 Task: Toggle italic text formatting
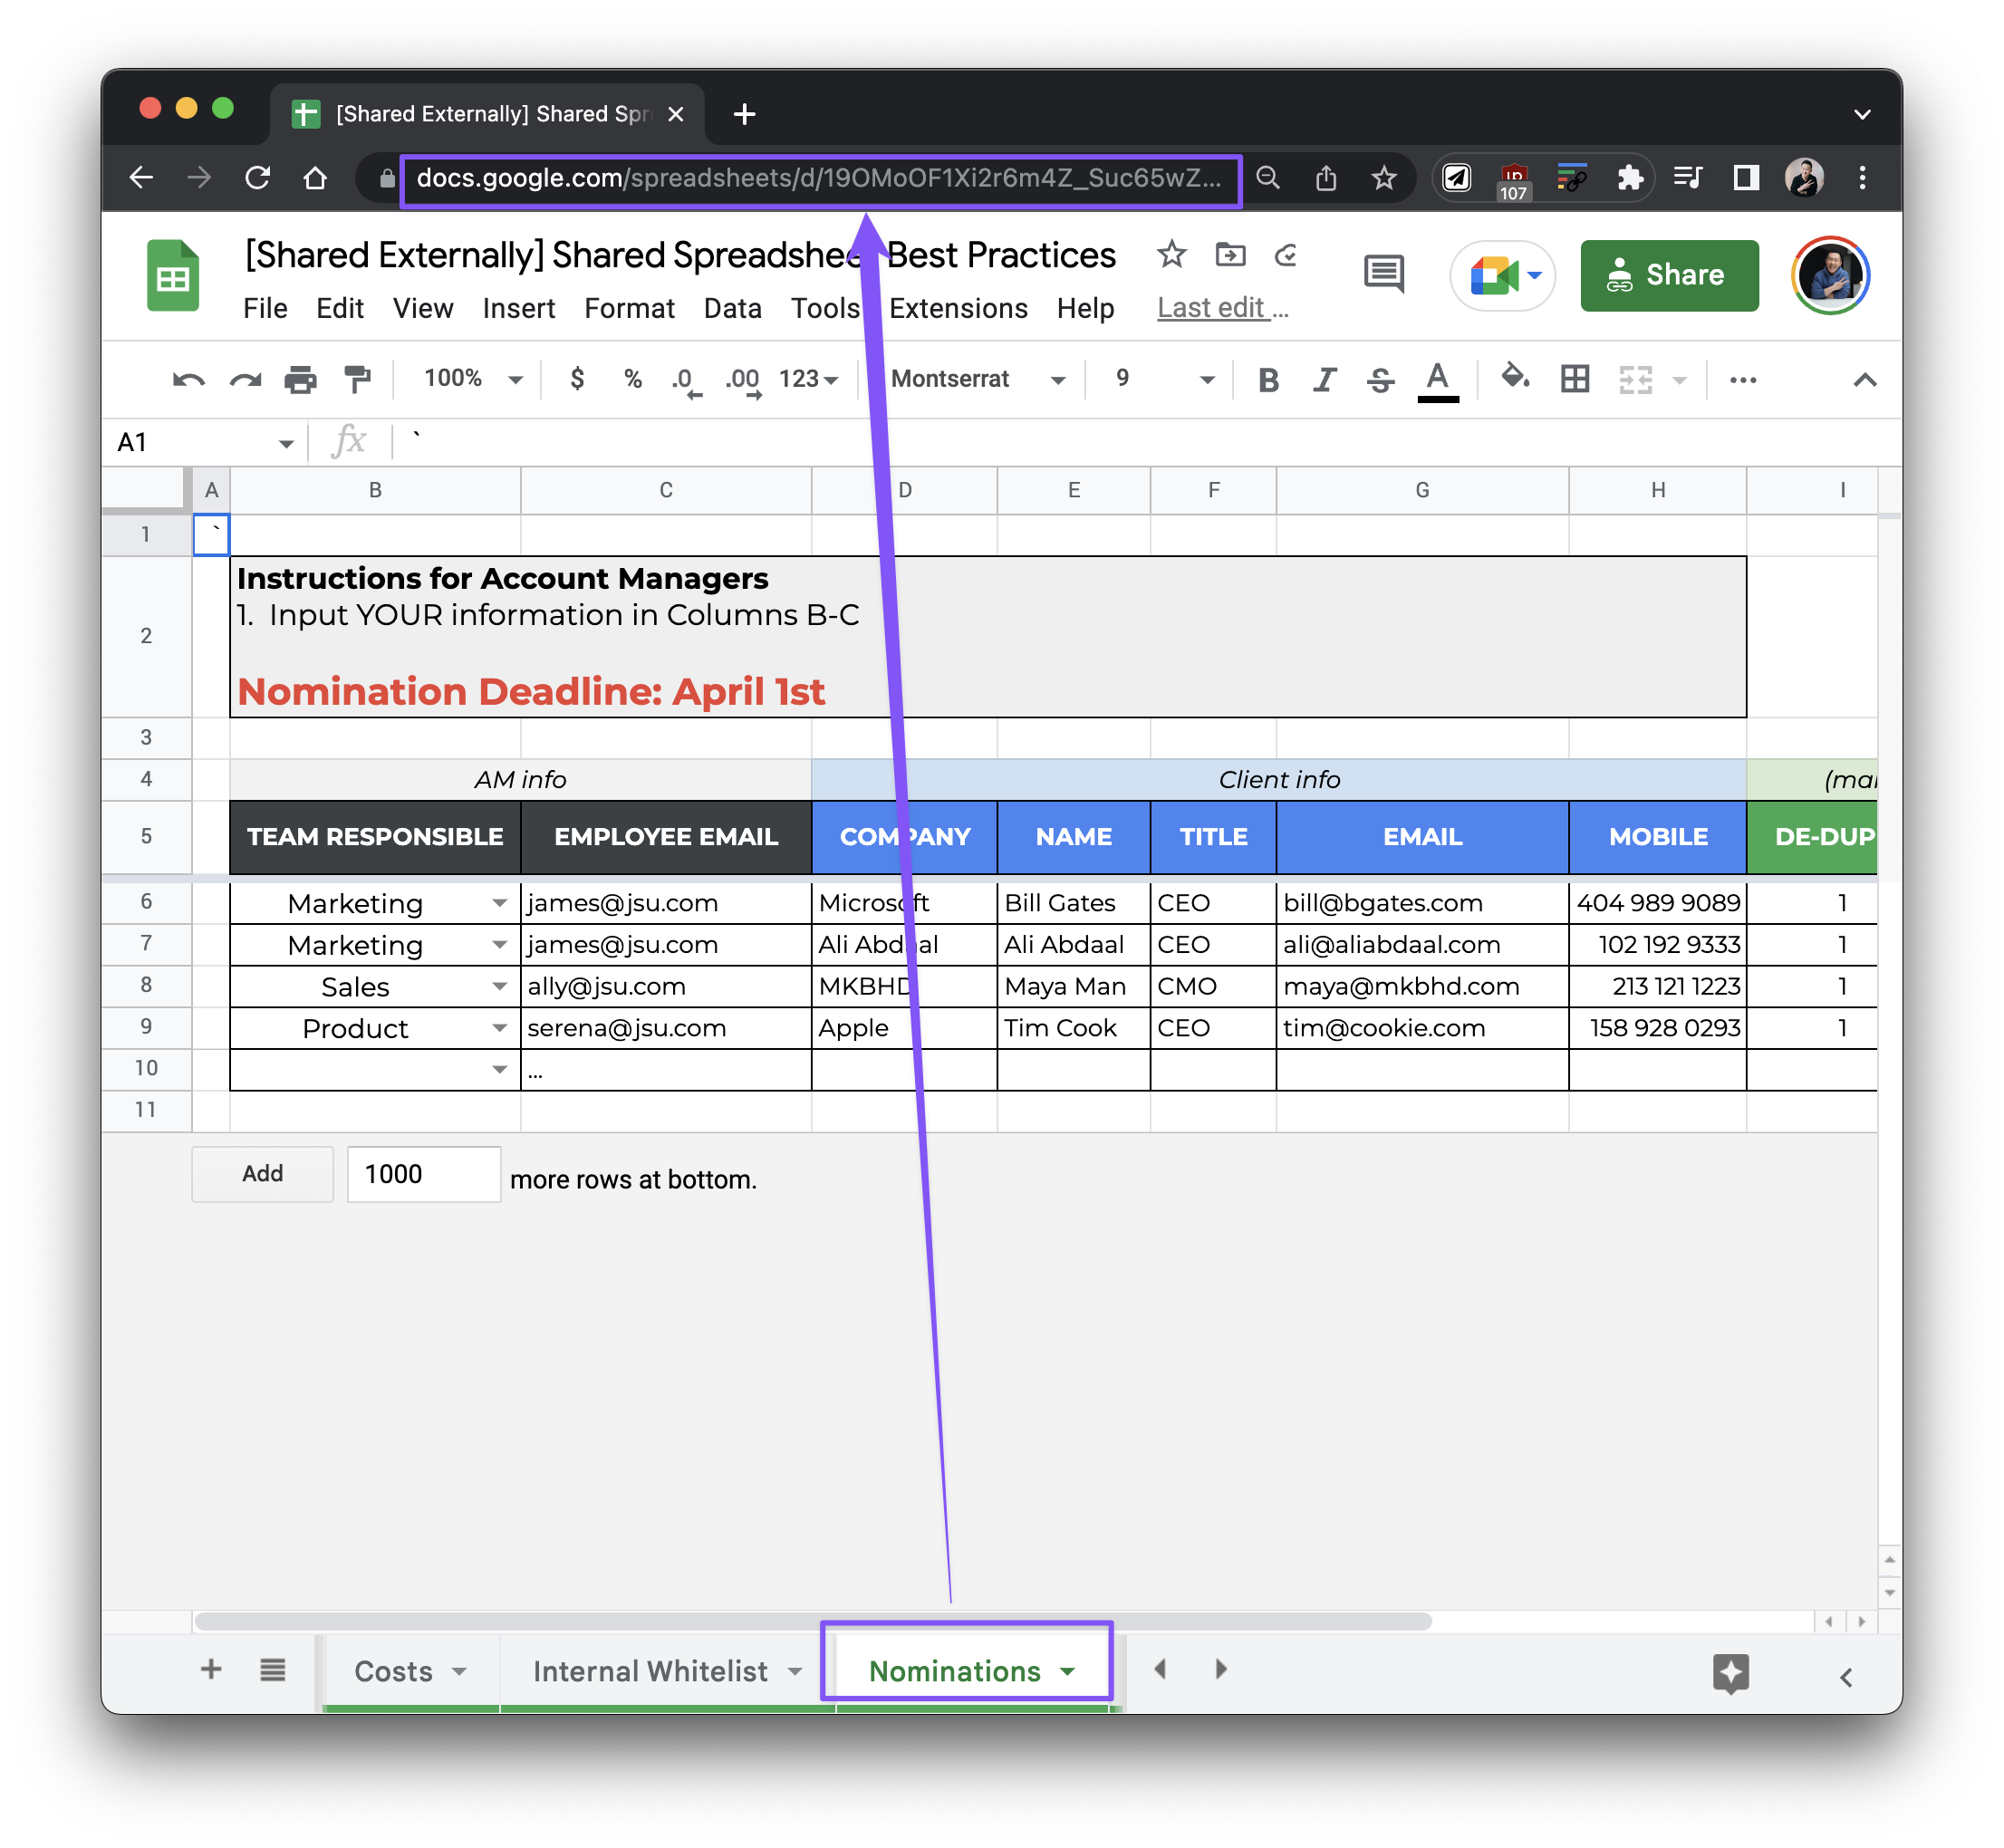pos(1325,380)
